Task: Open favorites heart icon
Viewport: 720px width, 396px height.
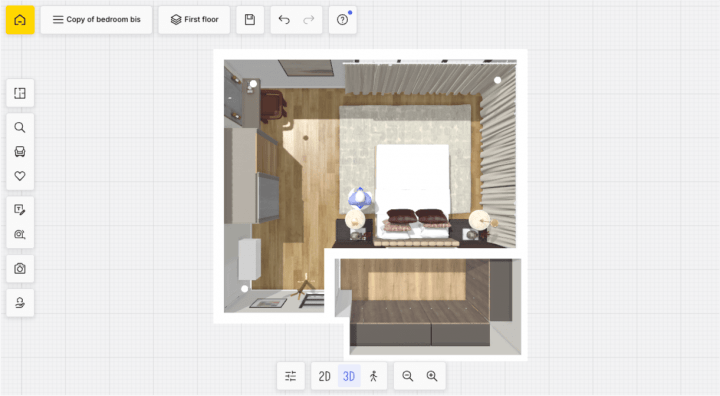Action: tap(20, 176)
